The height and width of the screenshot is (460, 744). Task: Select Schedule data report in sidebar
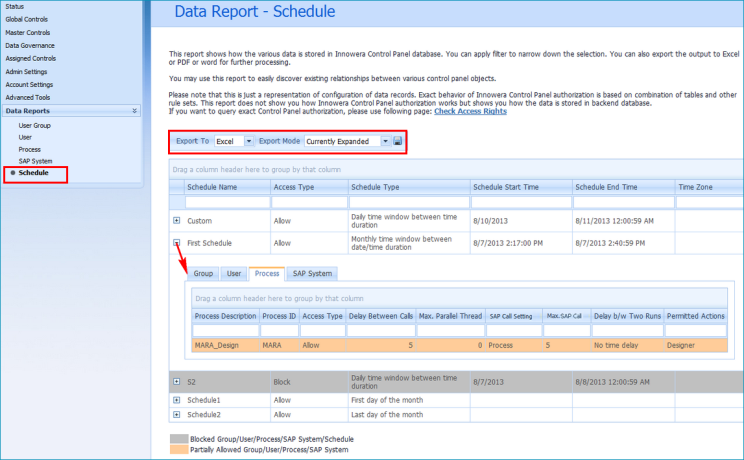[x=33, y=173]
